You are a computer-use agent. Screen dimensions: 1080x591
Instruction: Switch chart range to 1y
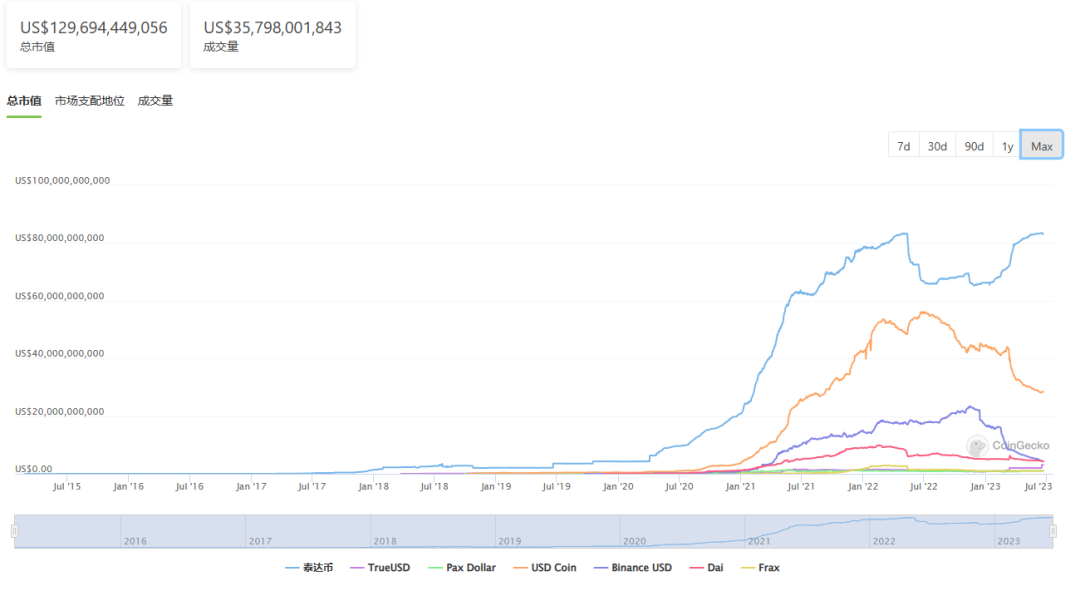point(1007,146)
